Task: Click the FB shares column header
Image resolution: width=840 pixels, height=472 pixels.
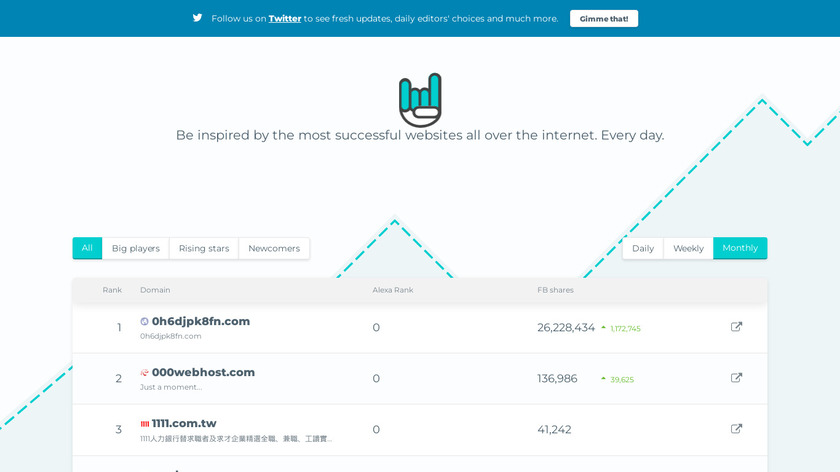Action: [555, 290]
